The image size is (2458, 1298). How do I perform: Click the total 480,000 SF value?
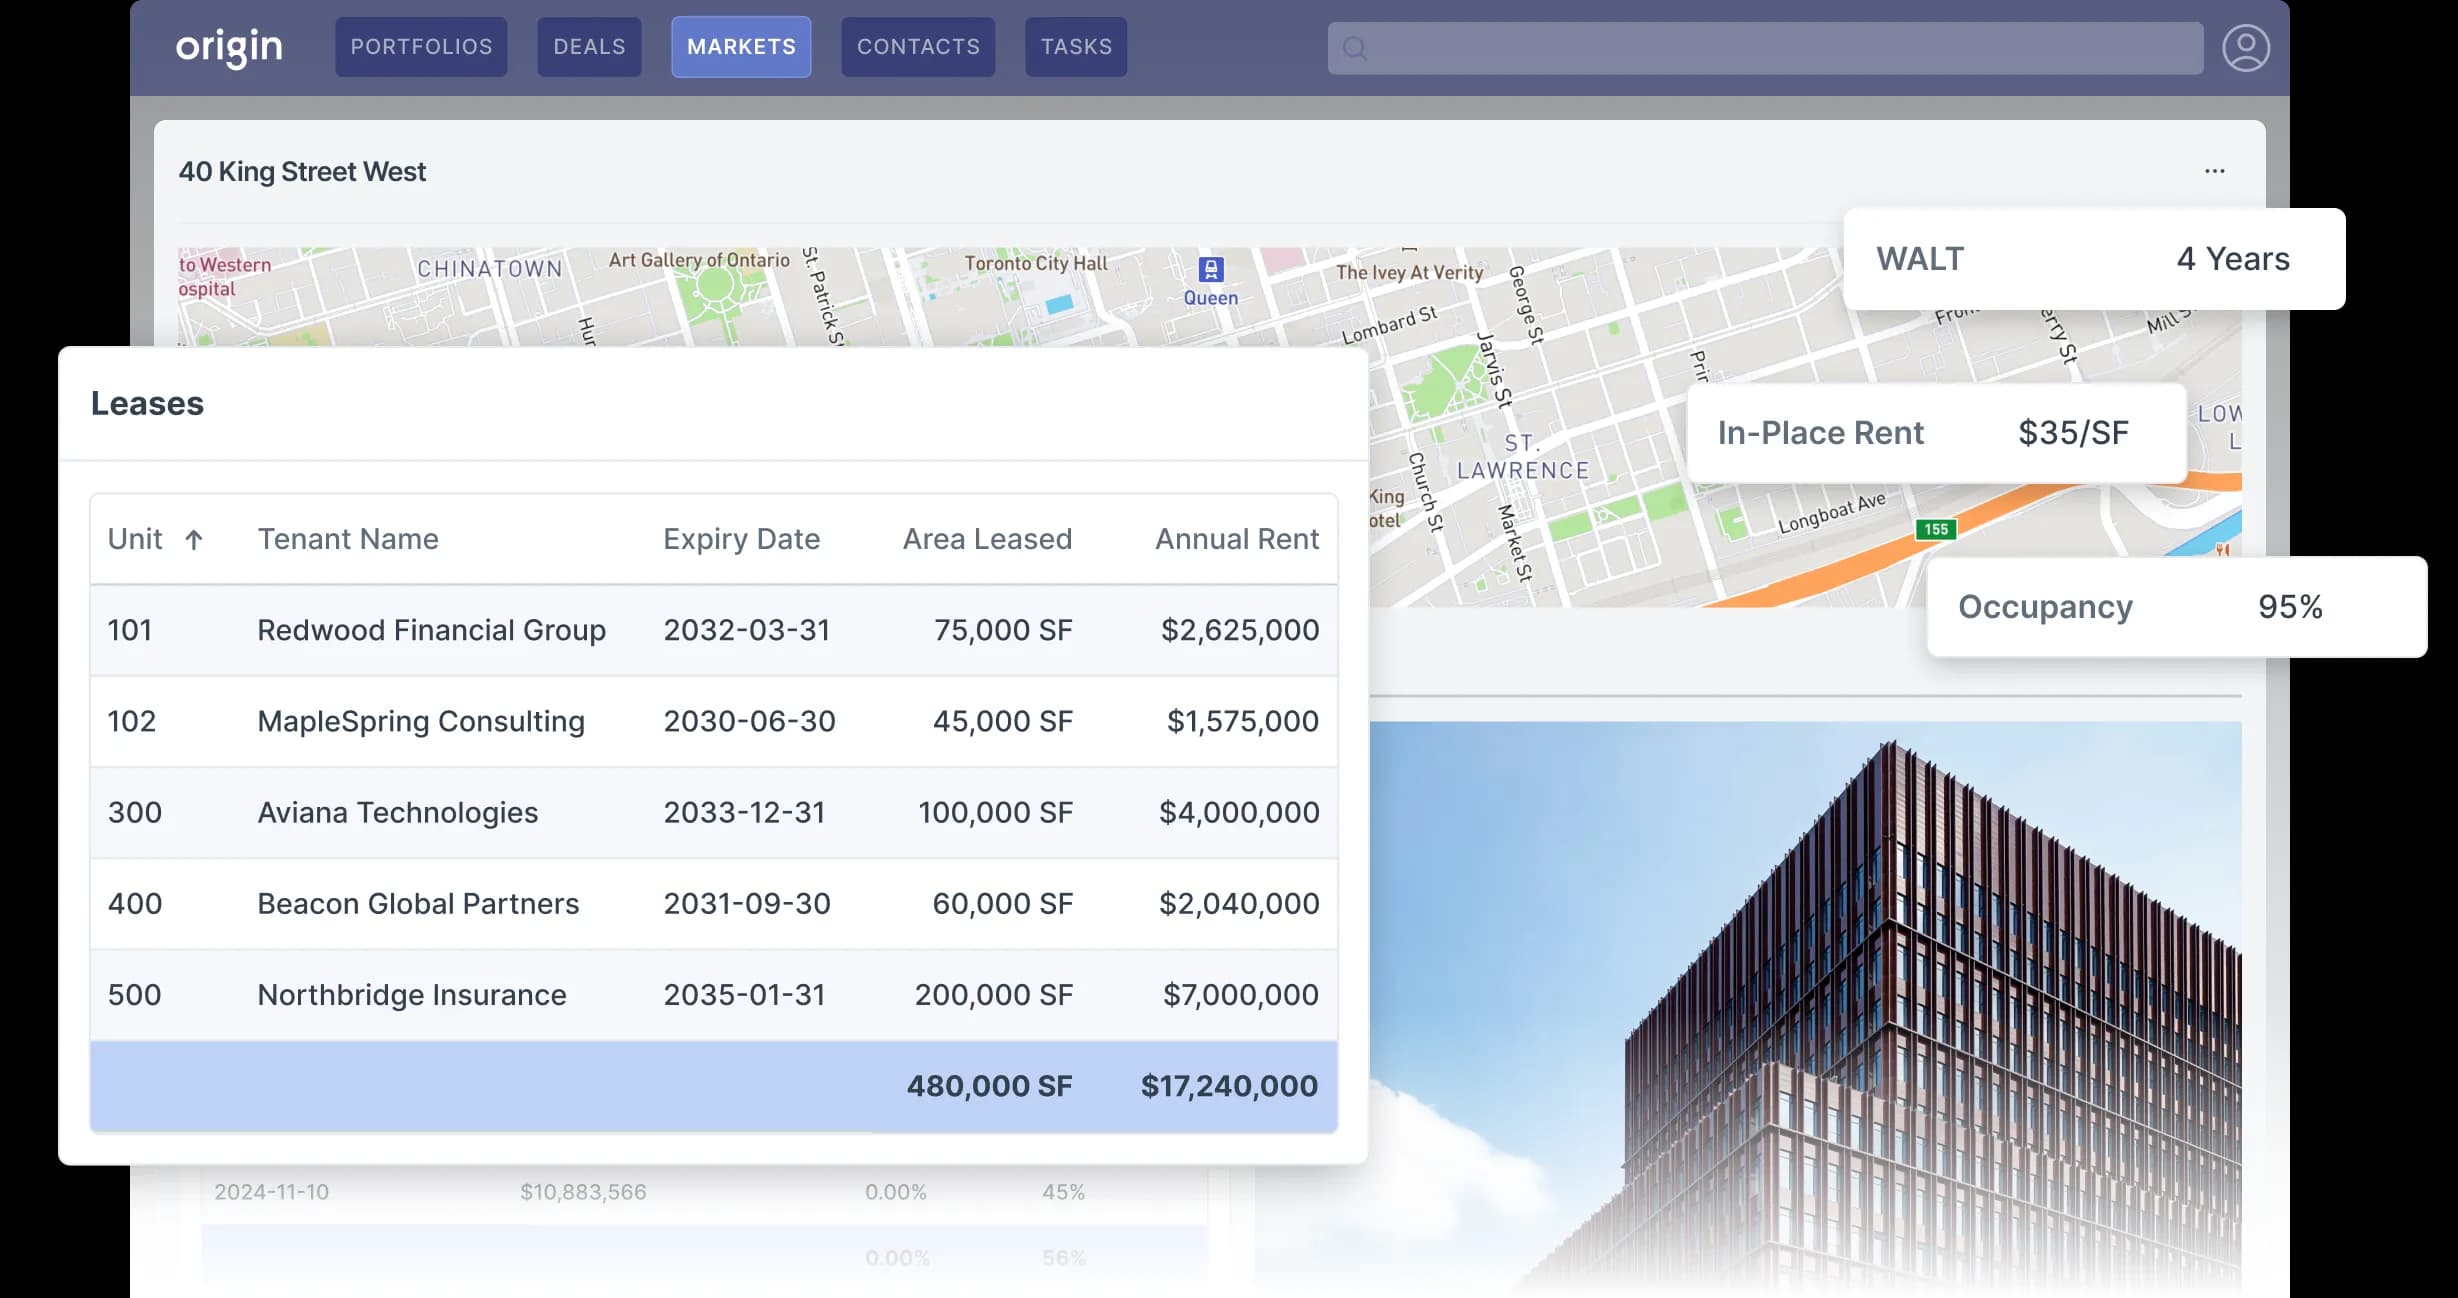point(989,1085)
